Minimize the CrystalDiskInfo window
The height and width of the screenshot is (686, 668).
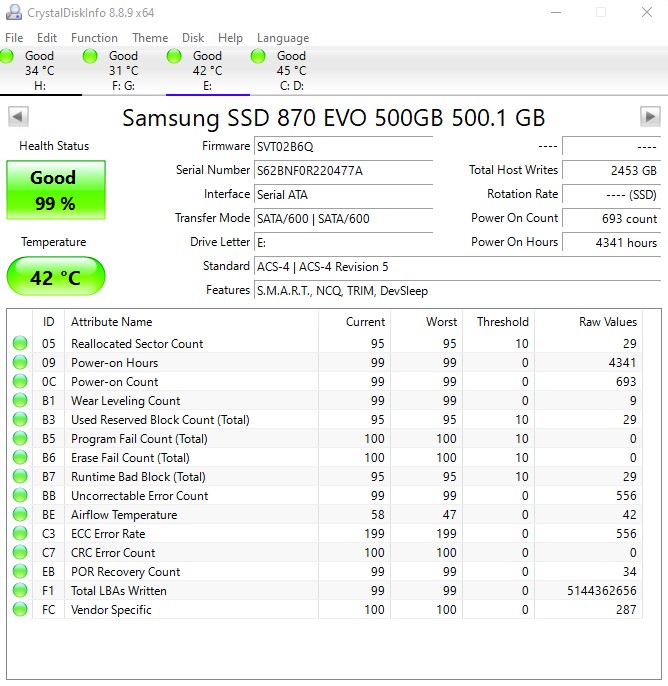tap(556, 12)
